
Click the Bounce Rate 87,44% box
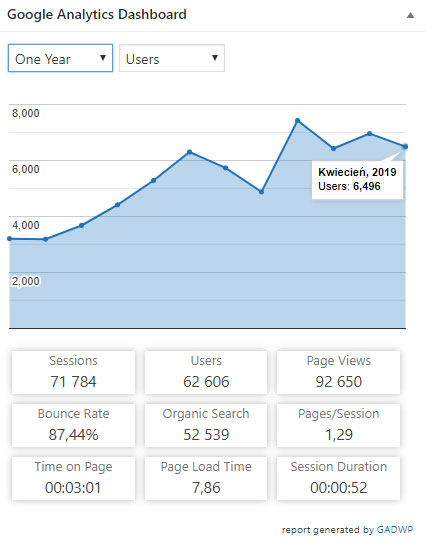[73, 425]
